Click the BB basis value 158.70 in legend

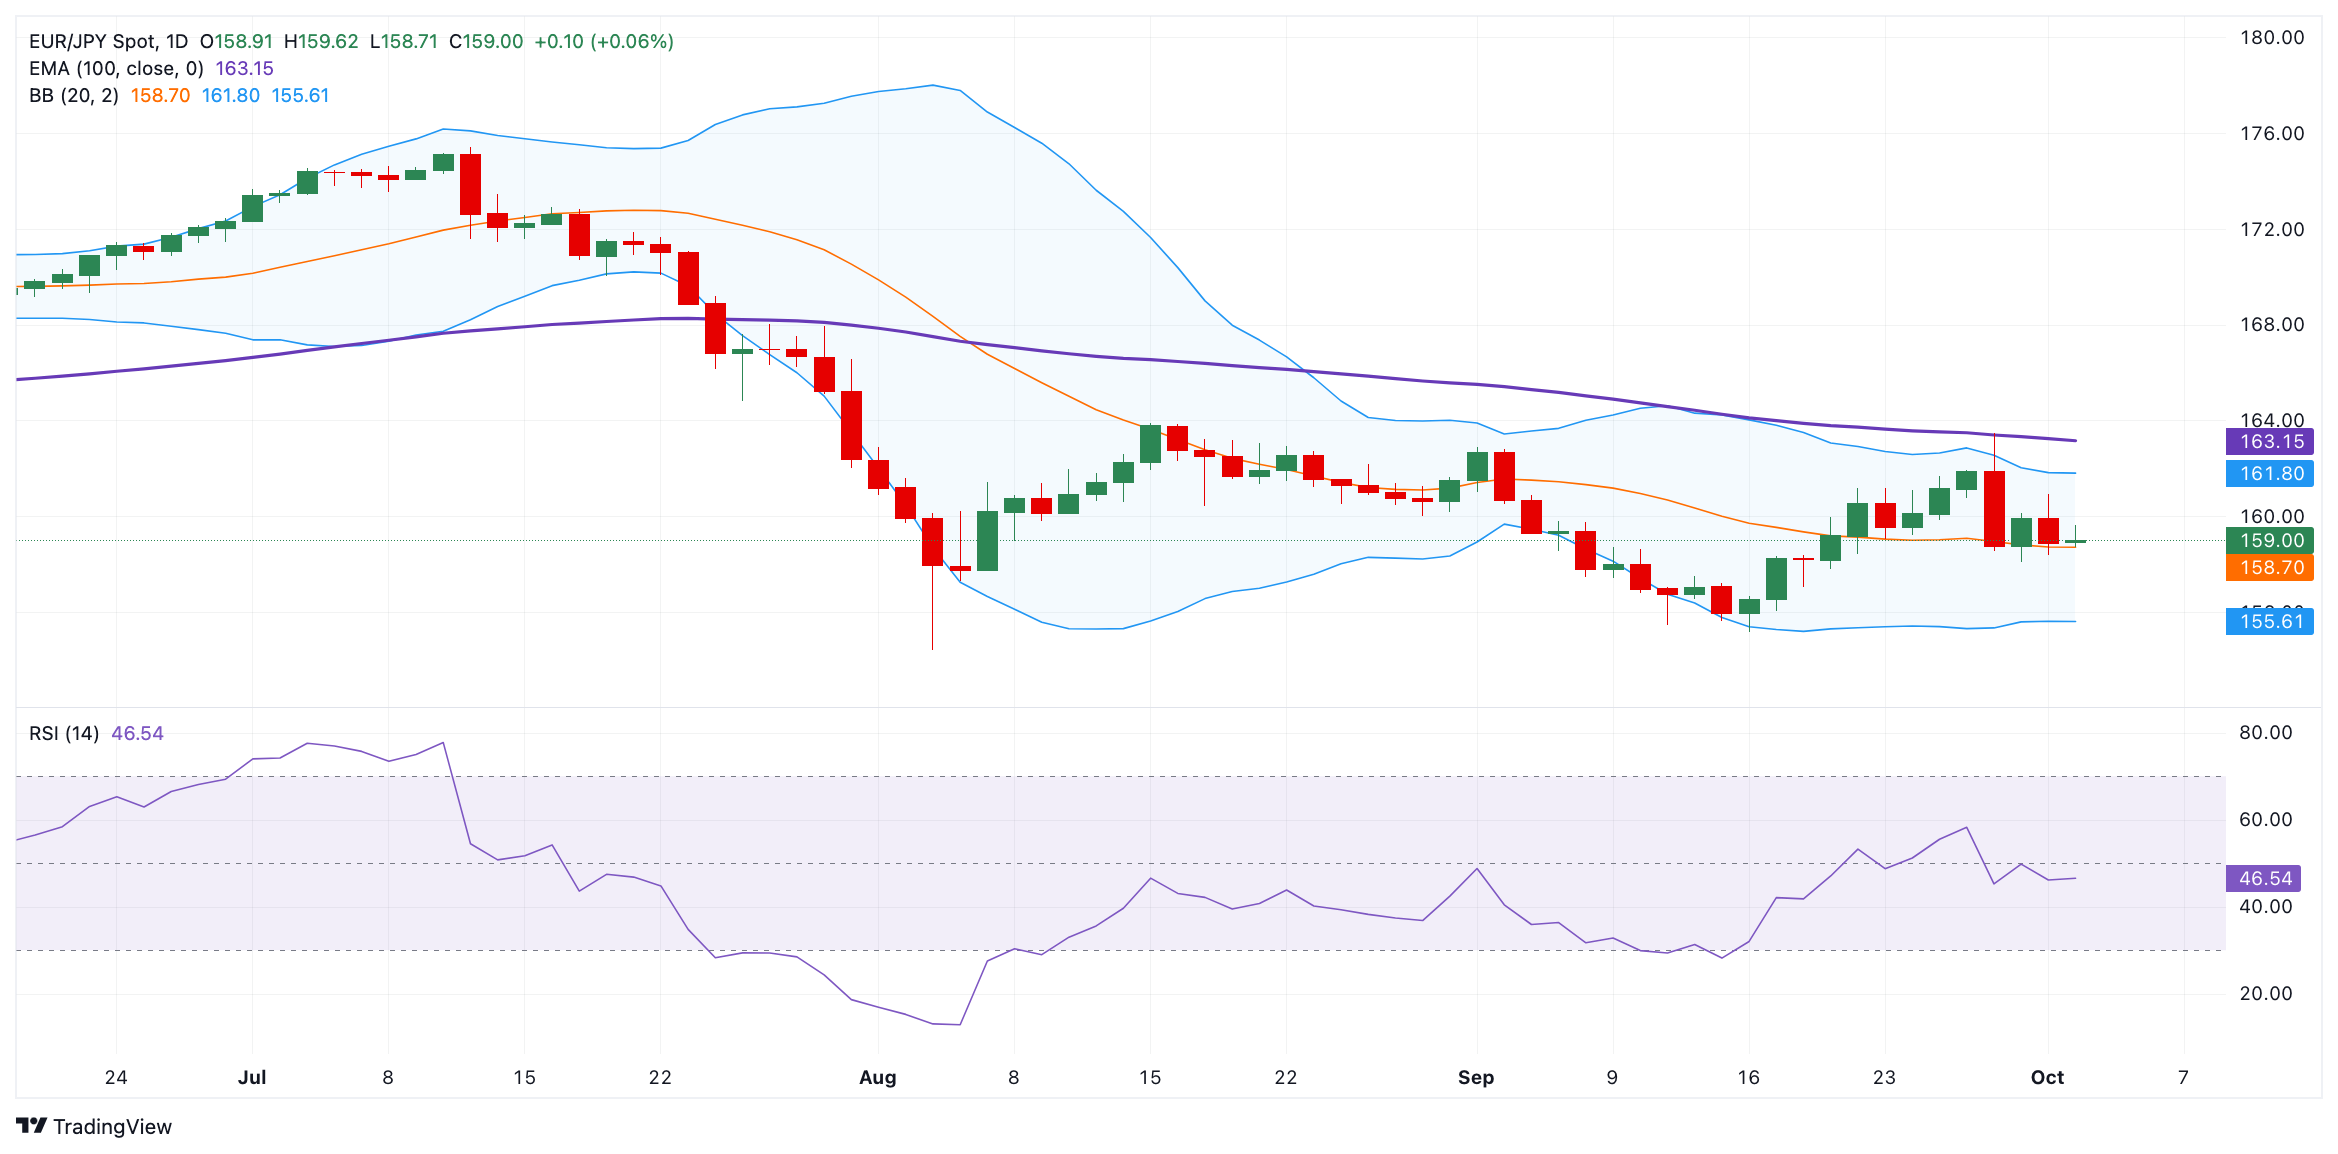click(x=160, y=95)
